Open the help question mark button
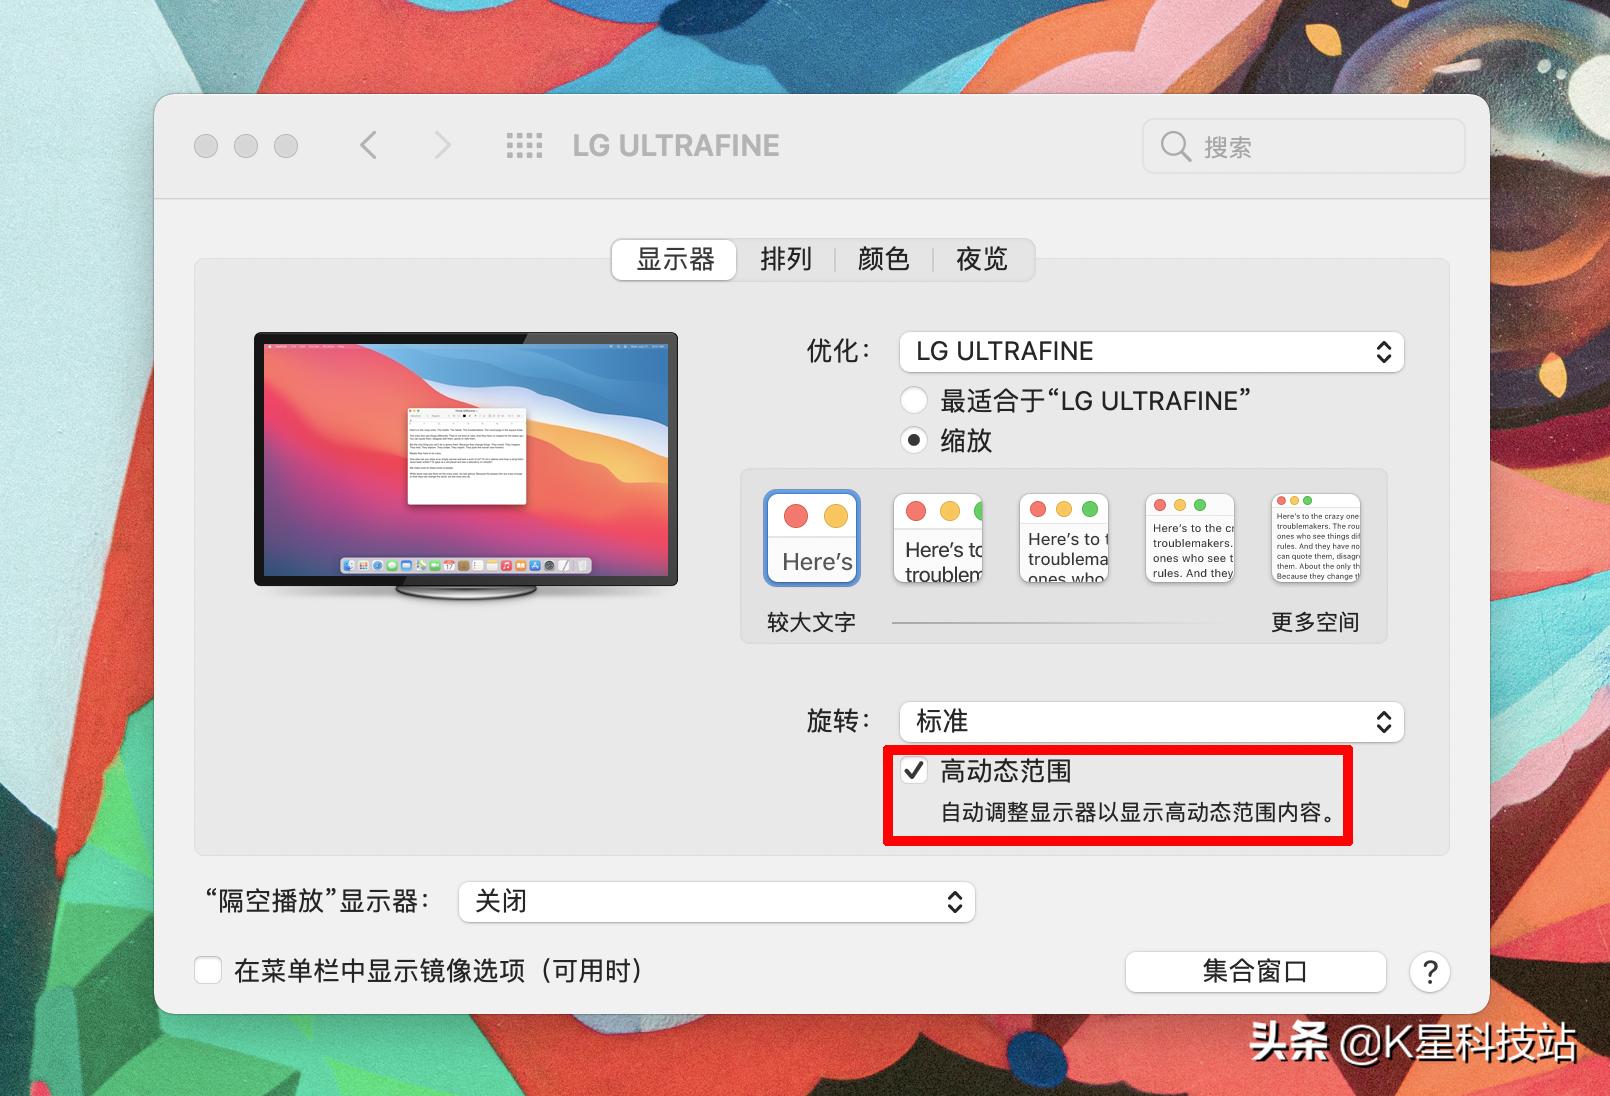 (x=1429, y=971)
